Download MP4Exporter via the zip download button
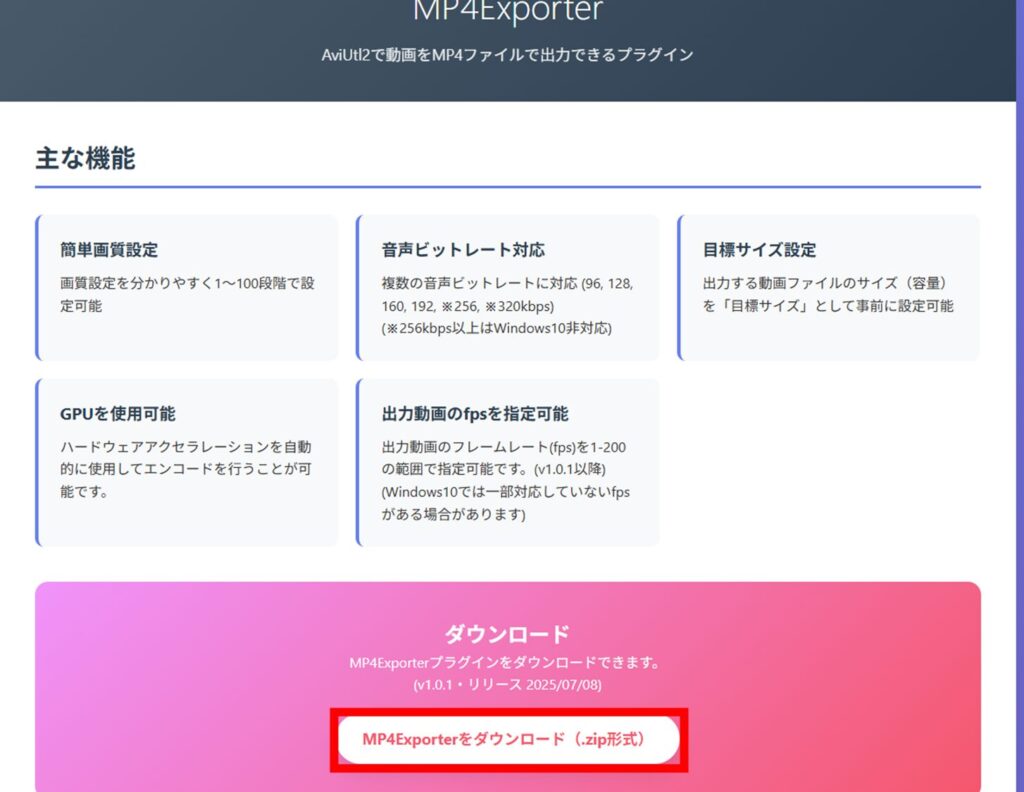 (510, 738)
